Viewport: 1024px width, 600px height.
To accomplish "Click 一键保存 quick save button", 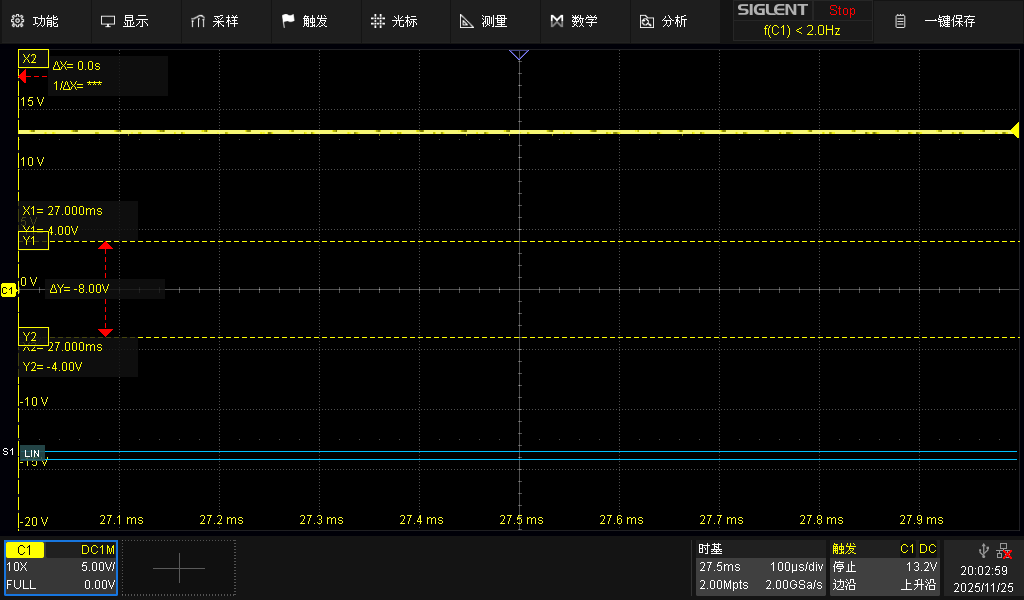I will coord(948,22).
